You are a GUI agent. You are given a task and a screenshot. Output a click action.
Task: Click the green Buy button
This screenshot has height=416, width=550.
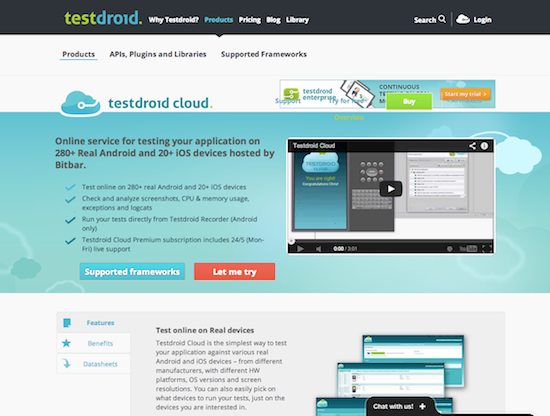point(409,102)
